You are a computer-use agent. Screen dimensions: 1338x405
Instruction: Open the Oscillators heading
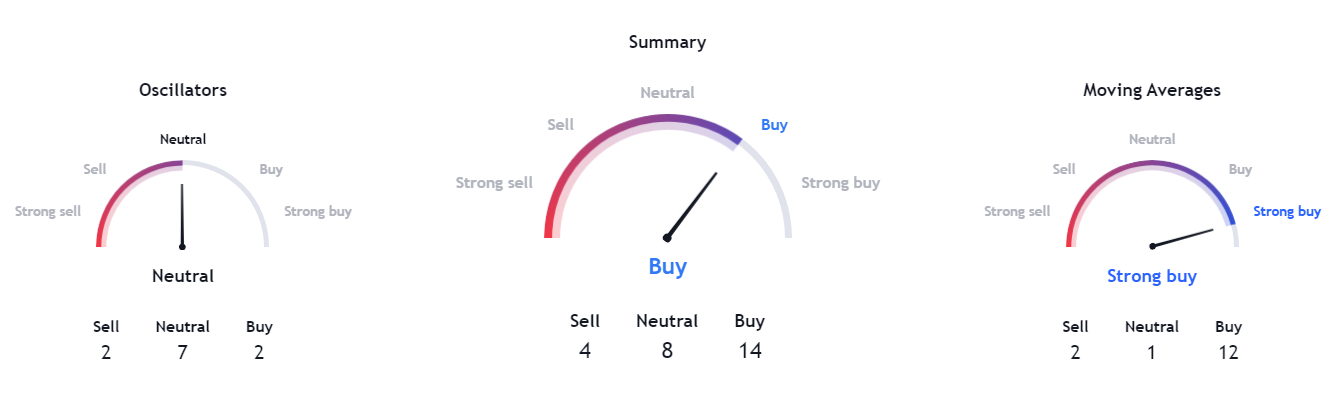(183, 90)
